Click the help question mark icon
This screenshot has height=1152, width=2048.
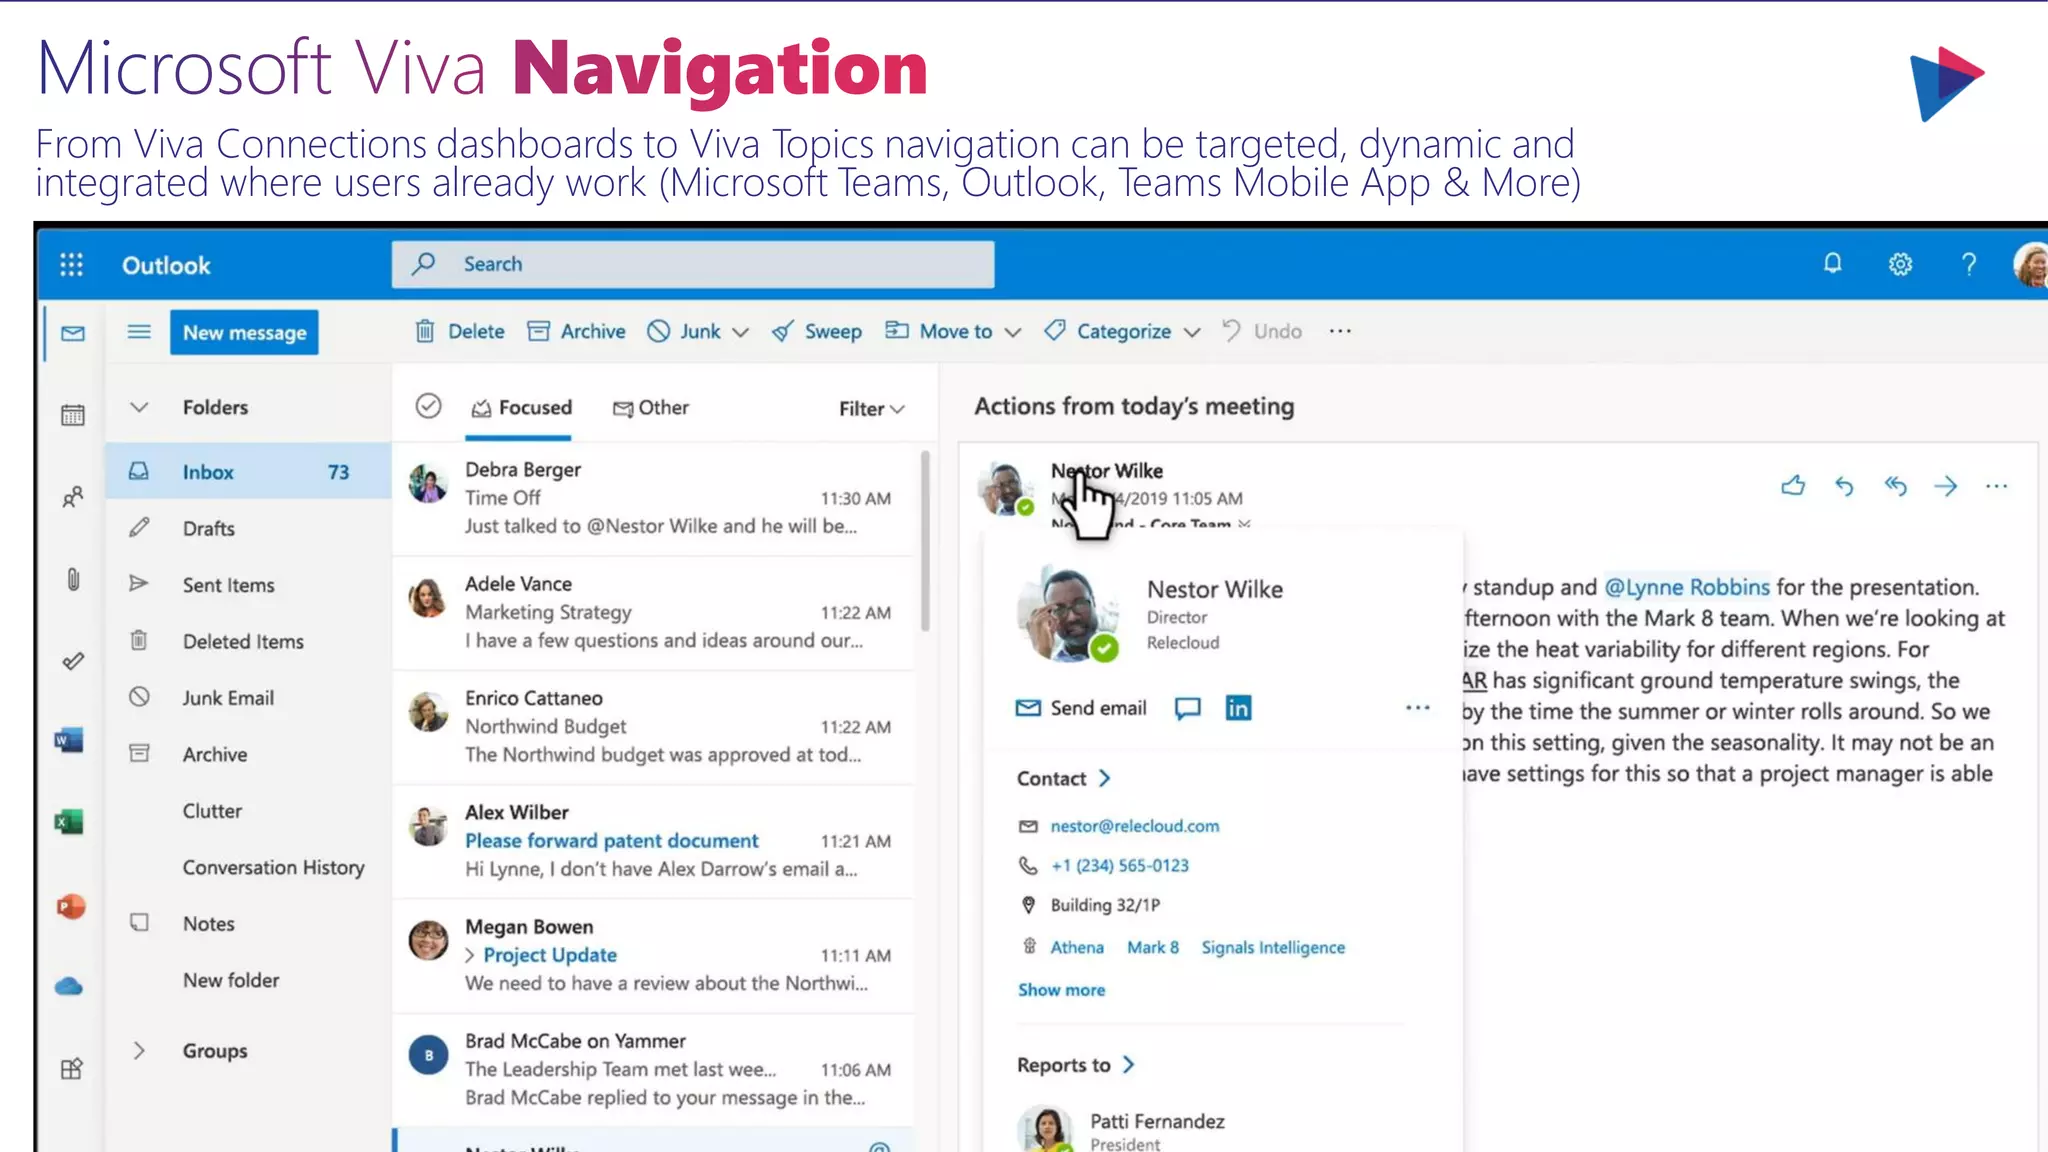[x=1968, y=264]
